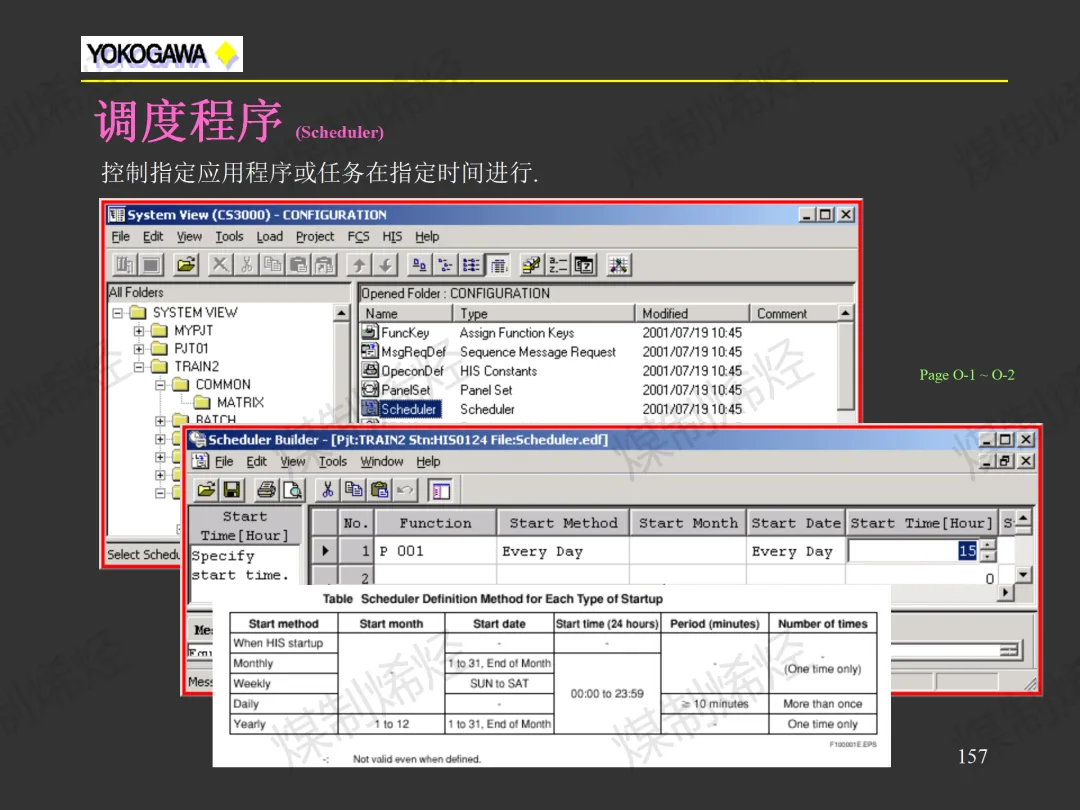The image size is (1080, 810).
Task: Open the FCS menu in System View
Action: [358, 236]
